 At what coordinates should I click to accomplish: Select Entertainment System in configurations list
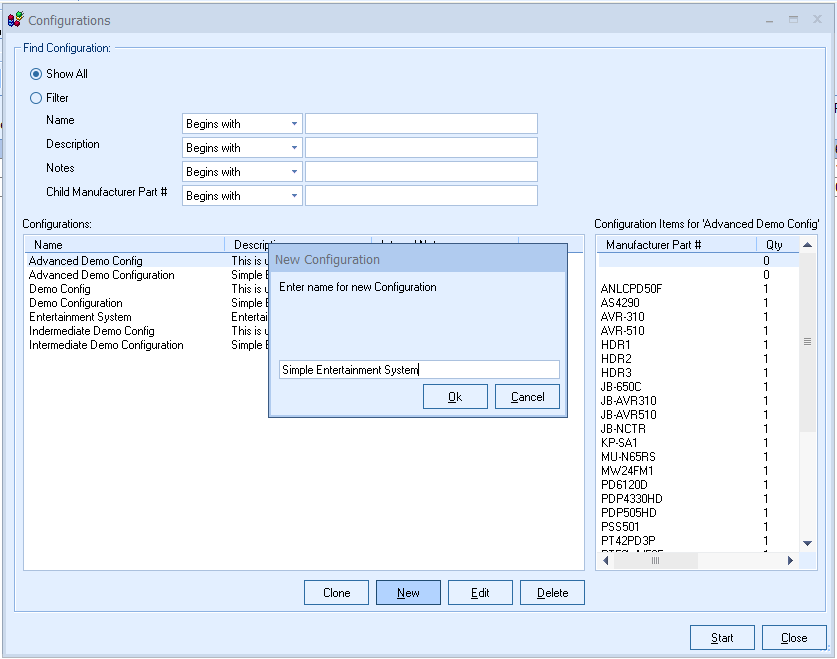(80, 317)
